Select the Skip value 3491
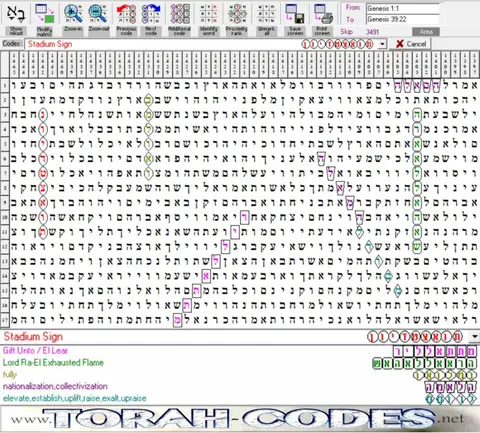This screenshot has width=480, height=433. 372,32
